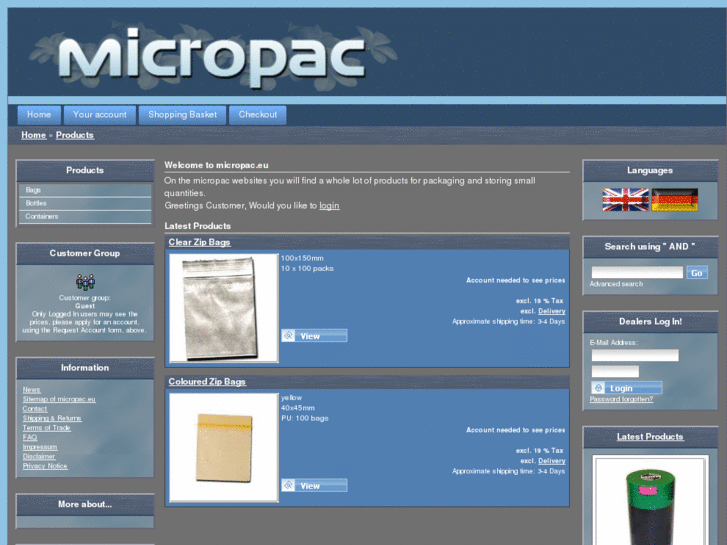Open the Disclaimer link
This screenshot has width=727, height=545.
pyautogui.click(x=39, y=456)
